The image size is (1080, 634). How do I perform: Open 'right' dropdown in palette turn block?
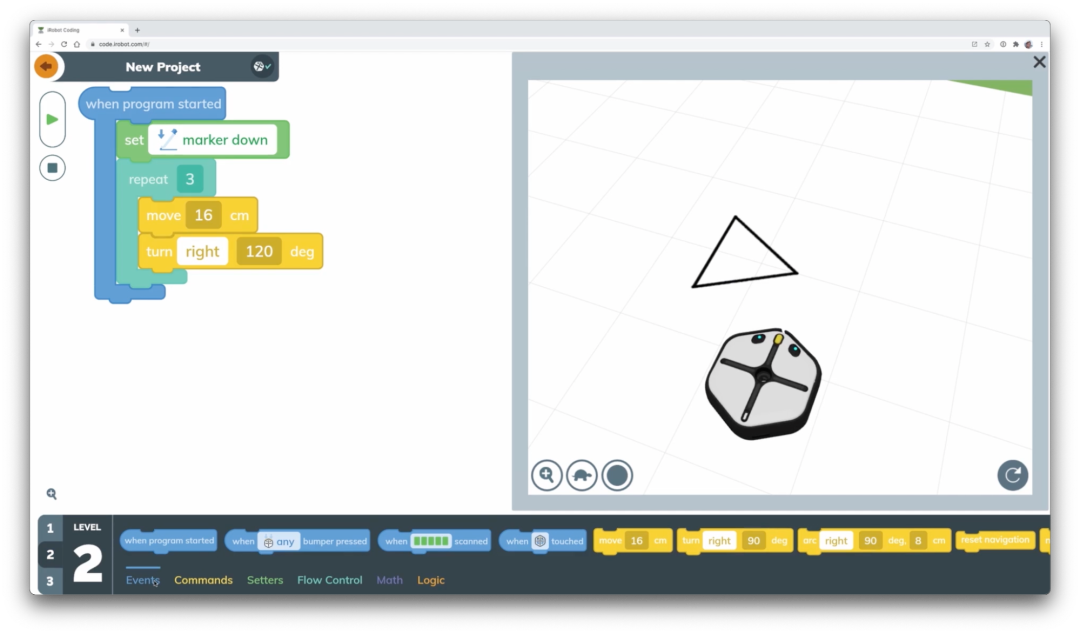pyautogui.click(x=719, y=541)
